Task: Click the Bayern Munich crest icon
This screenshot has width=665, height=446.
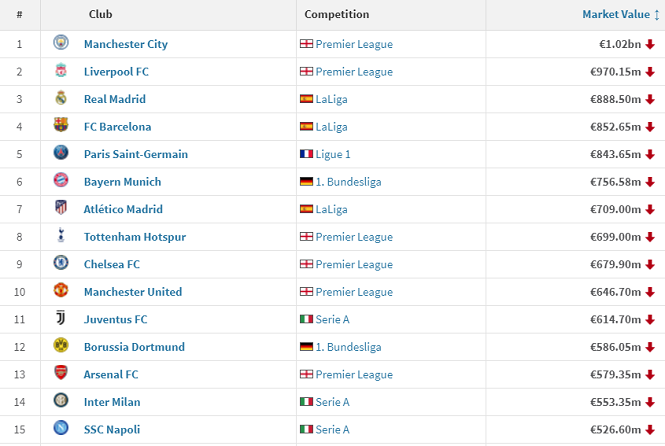Action: pyautogui.click(x=61, y=180)
